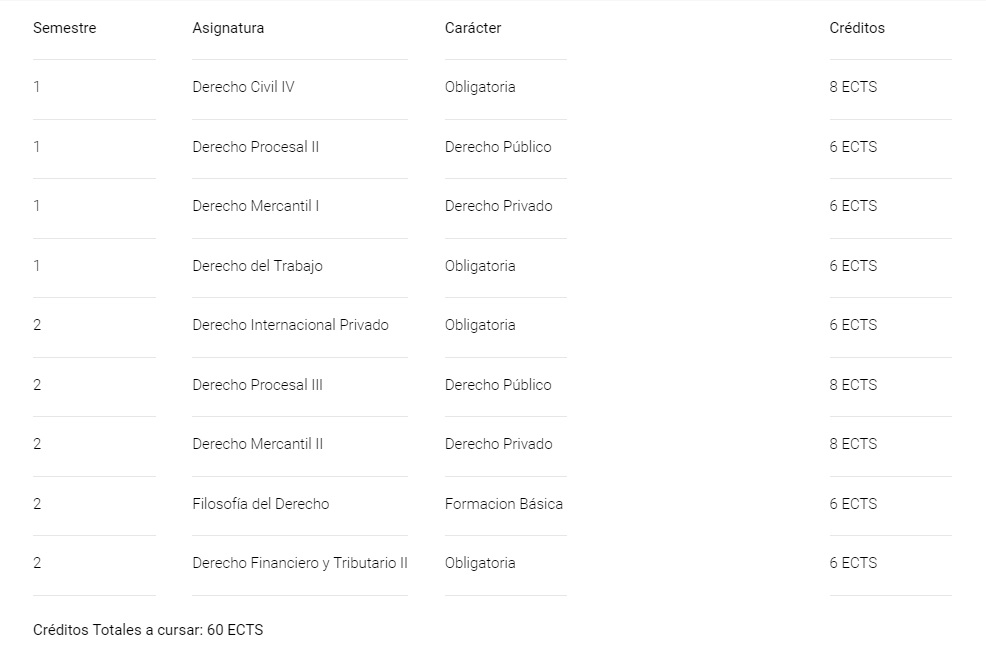This screenshot has height=657, width=986.
Task: Open Derecho Financiero y Tributario II
Action: (x=300, y=563)
